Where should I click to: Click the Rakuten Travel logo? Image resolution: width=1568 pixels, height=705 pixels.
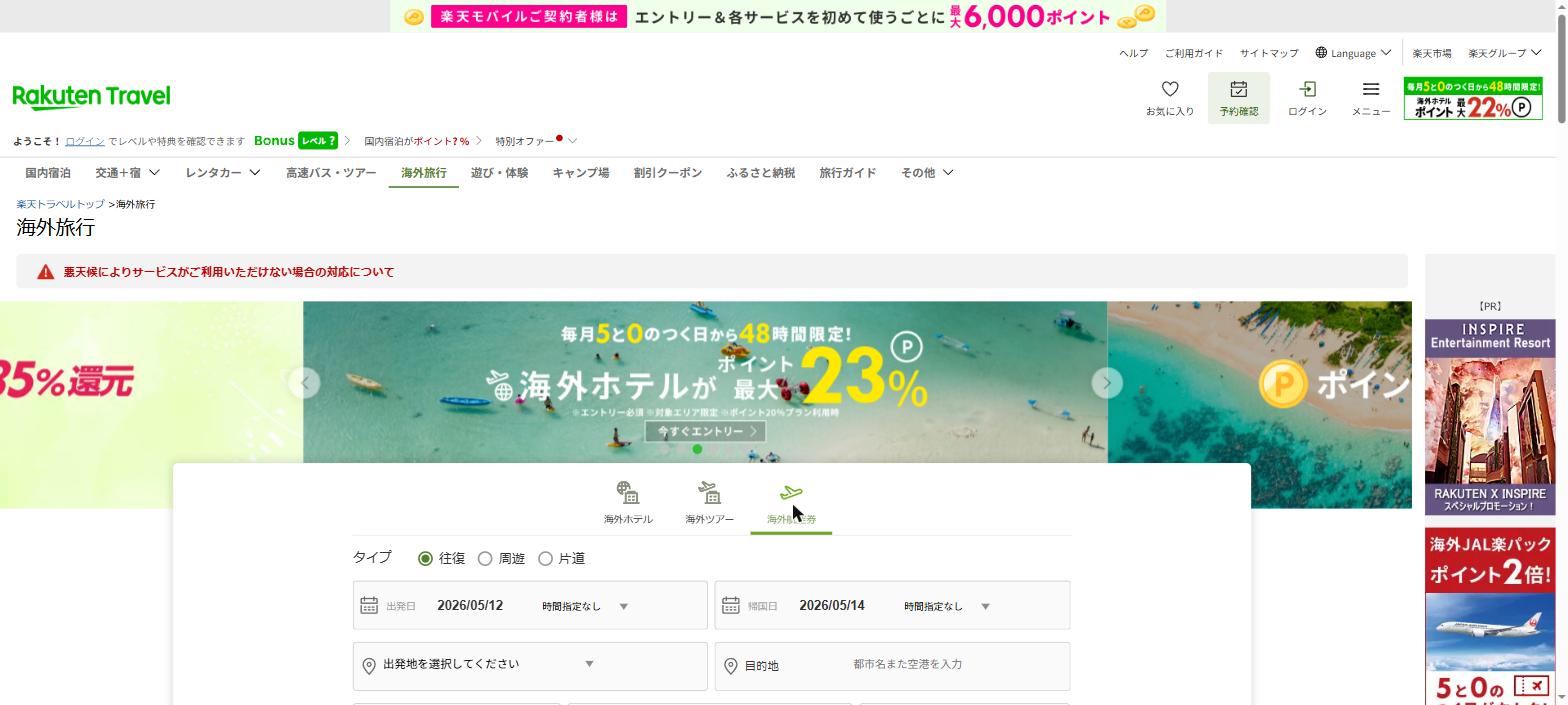coord(91,96)
